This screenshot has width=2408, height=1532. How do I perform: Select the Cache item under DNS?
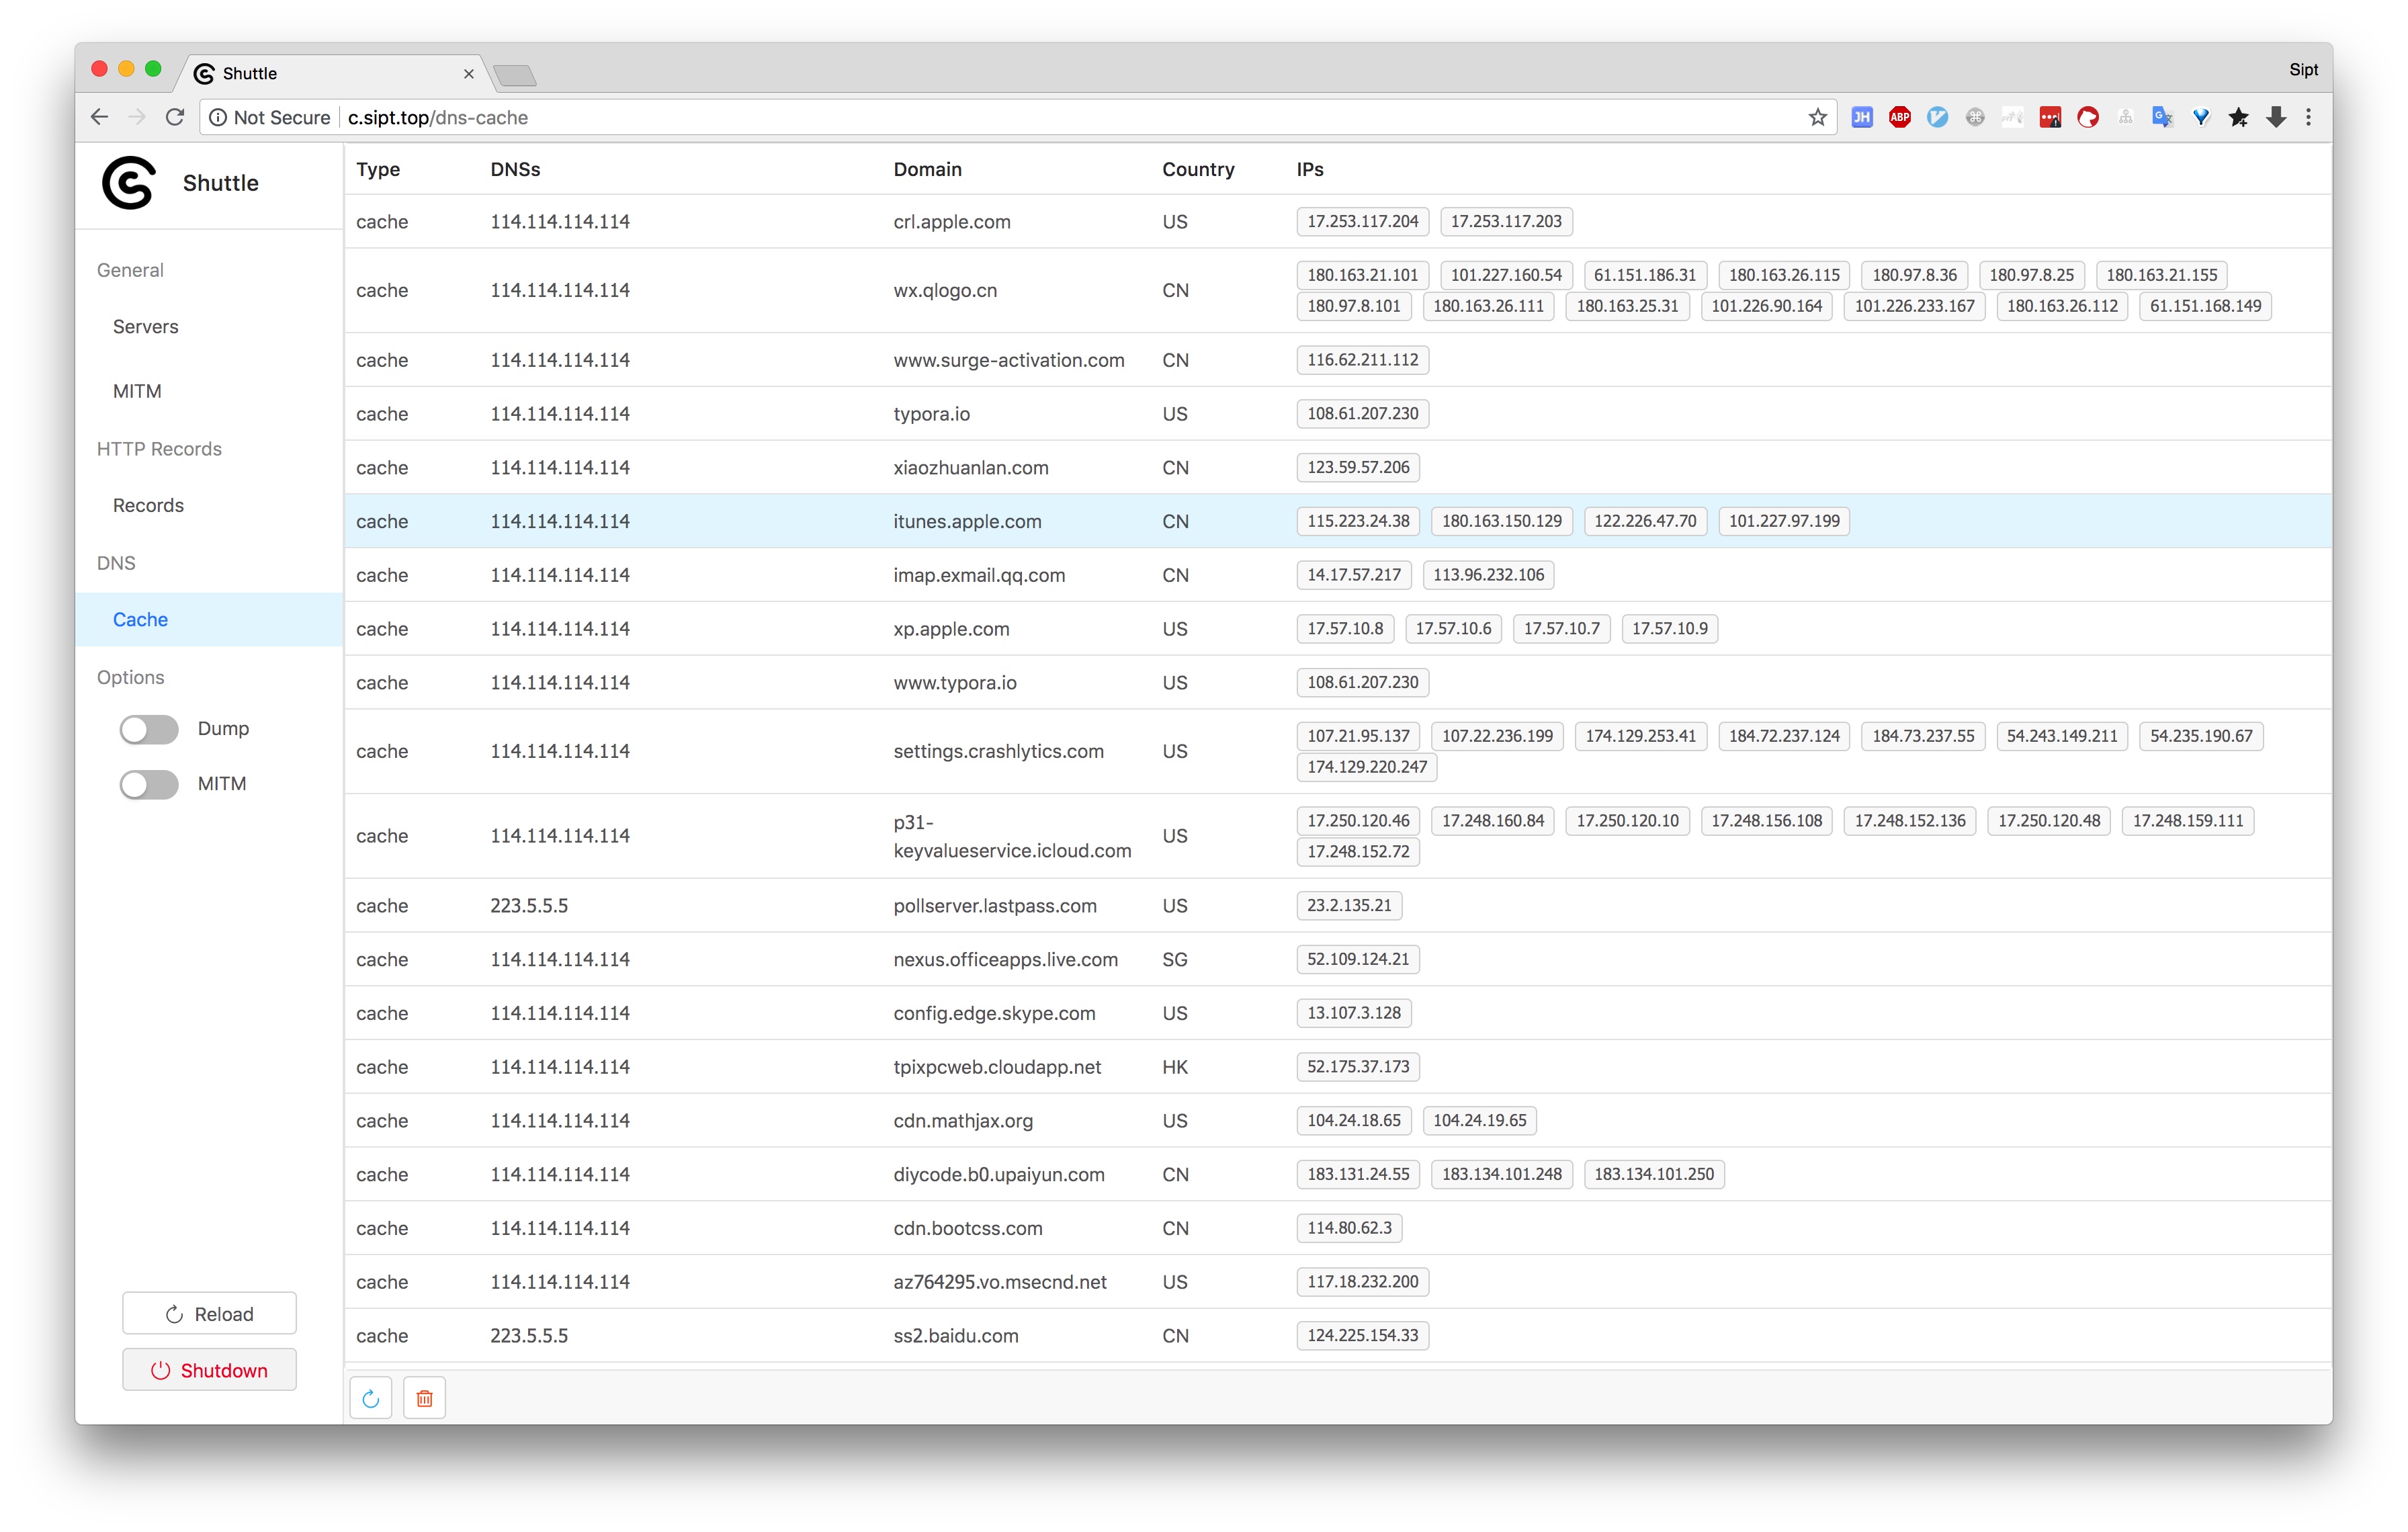140,619
